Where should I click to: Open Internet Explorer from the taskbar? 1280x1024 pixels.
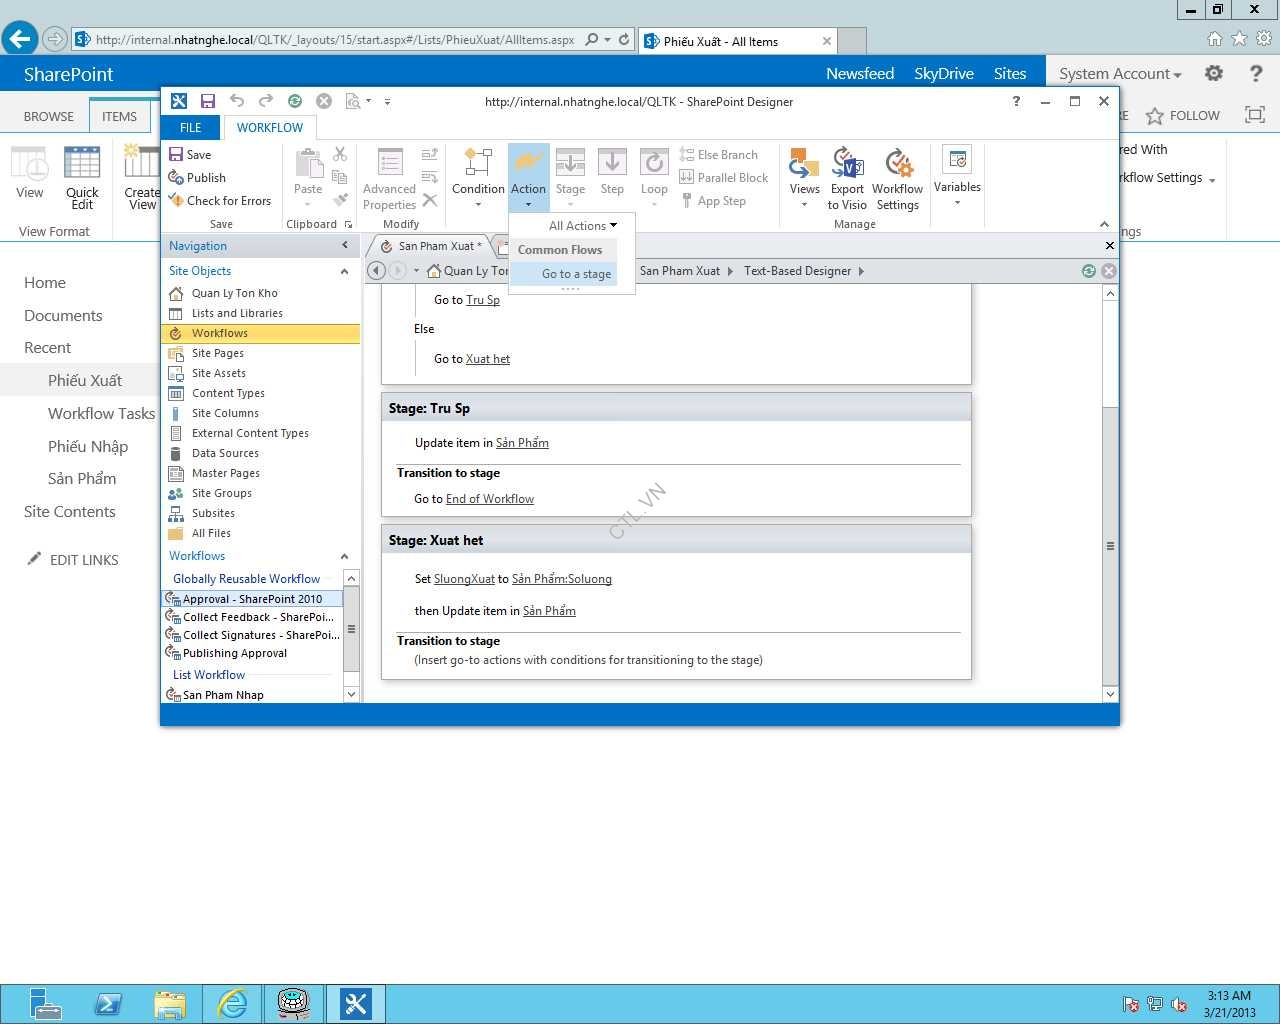[x=232, y=1003]
